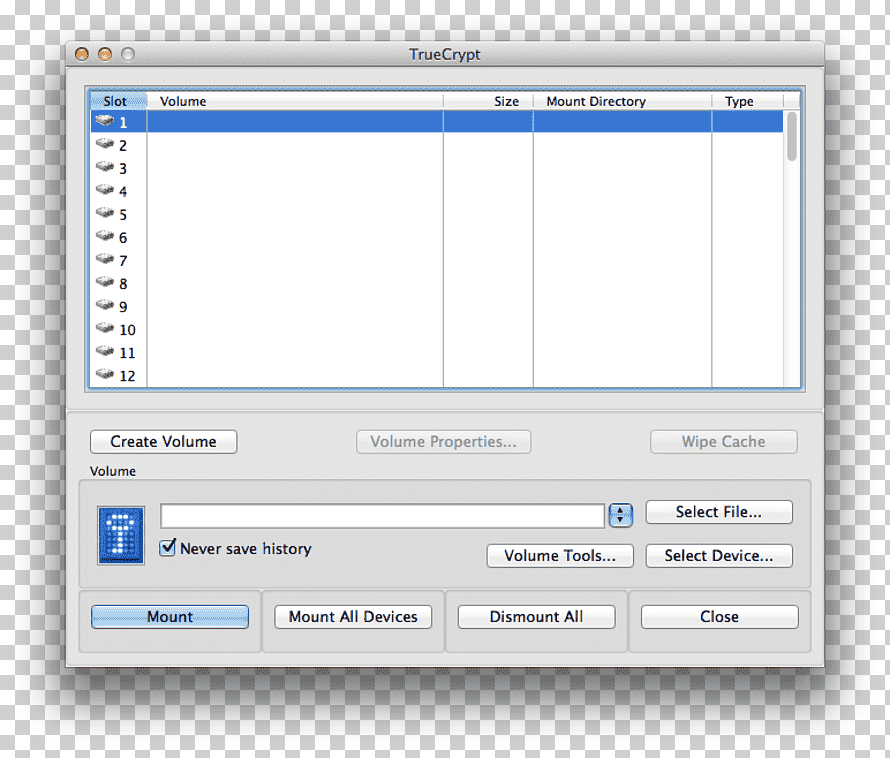The image size is (890, 758).
Task: Toggle the Never save history checkbox
Action: [167, 547]
